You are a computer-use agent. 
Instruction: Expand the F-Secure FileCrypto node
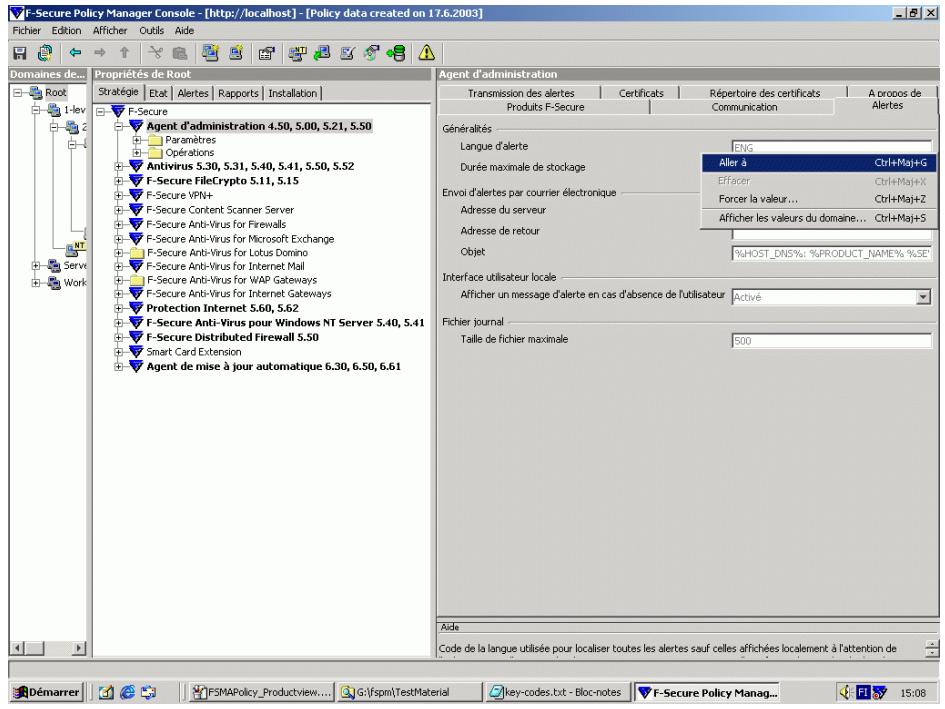[119, 180]
